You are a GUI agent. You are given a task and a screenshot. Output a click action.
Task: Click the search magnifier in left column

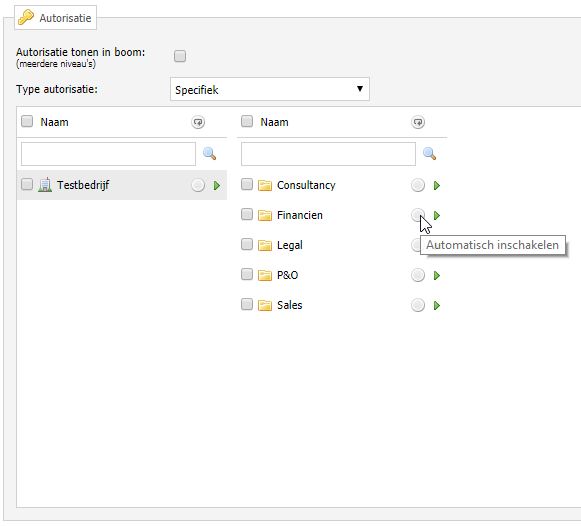(x=209, y=153)
